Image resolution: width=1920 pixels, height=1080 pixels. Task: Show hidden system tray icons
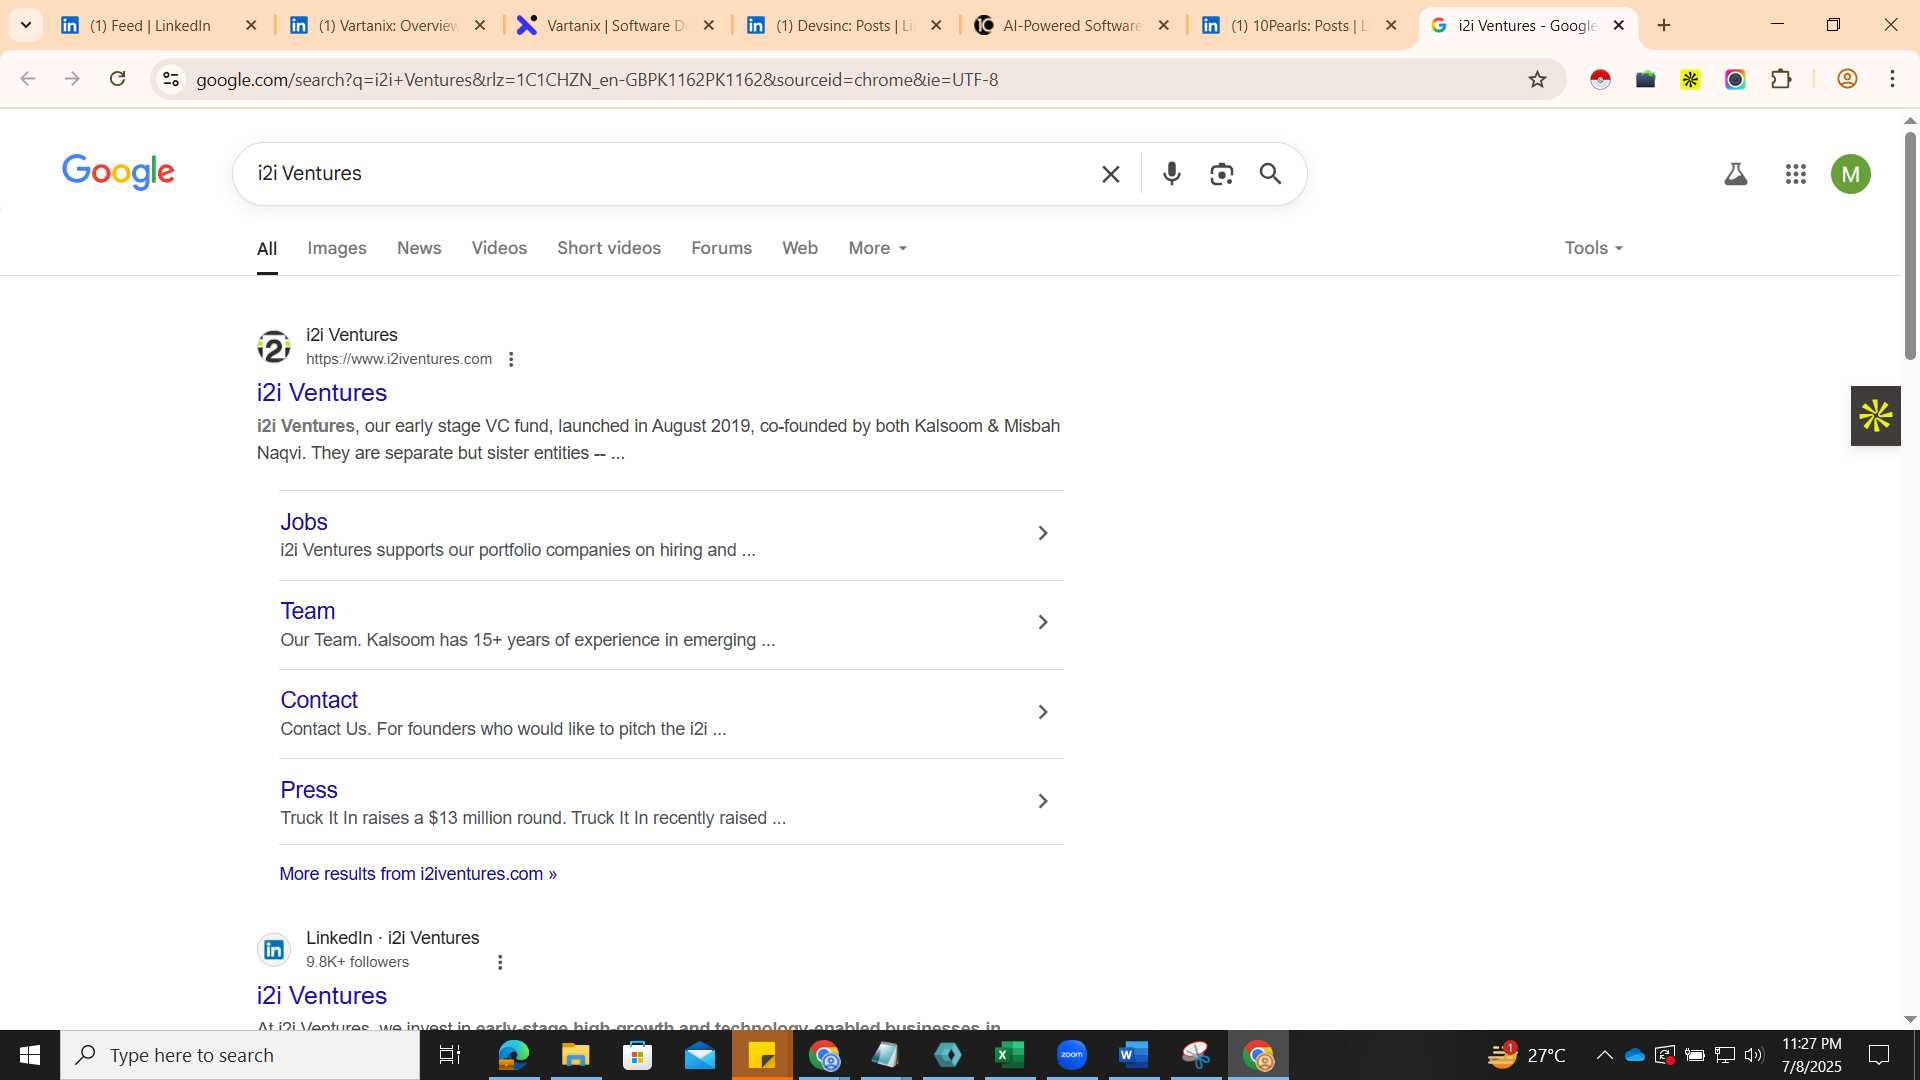pos(1604,1055)
